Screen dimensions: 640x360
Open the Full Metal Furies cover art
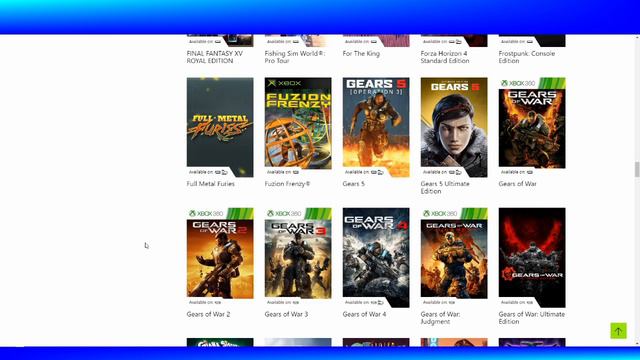tap(220, 127)
